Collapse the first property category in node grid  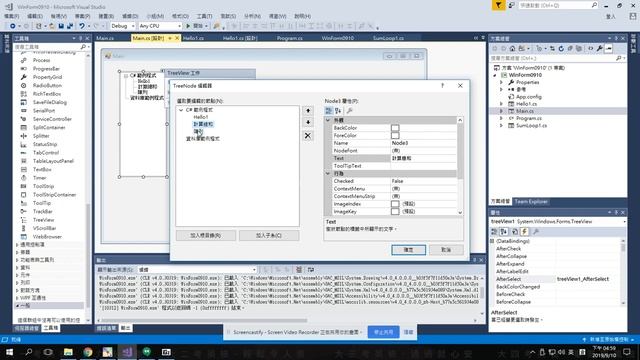328,120
